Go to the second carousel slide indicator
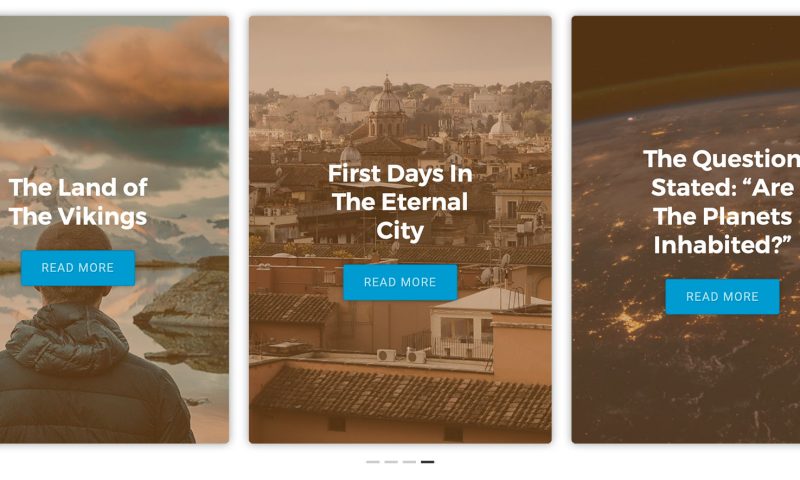800x480 pixels. point(391,462)
